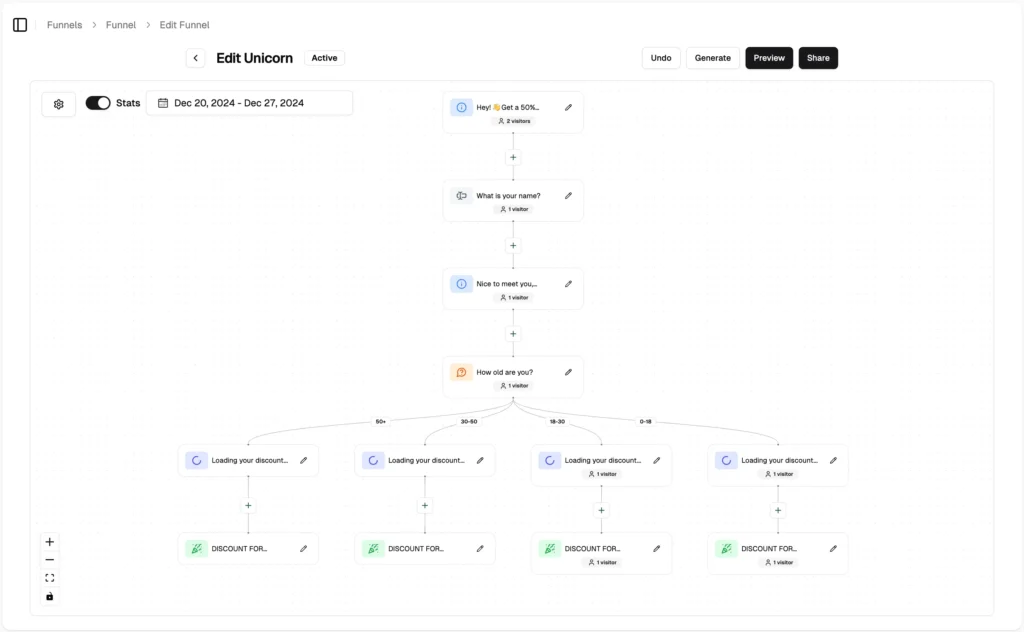Click the Active status badge

(325, 58)
